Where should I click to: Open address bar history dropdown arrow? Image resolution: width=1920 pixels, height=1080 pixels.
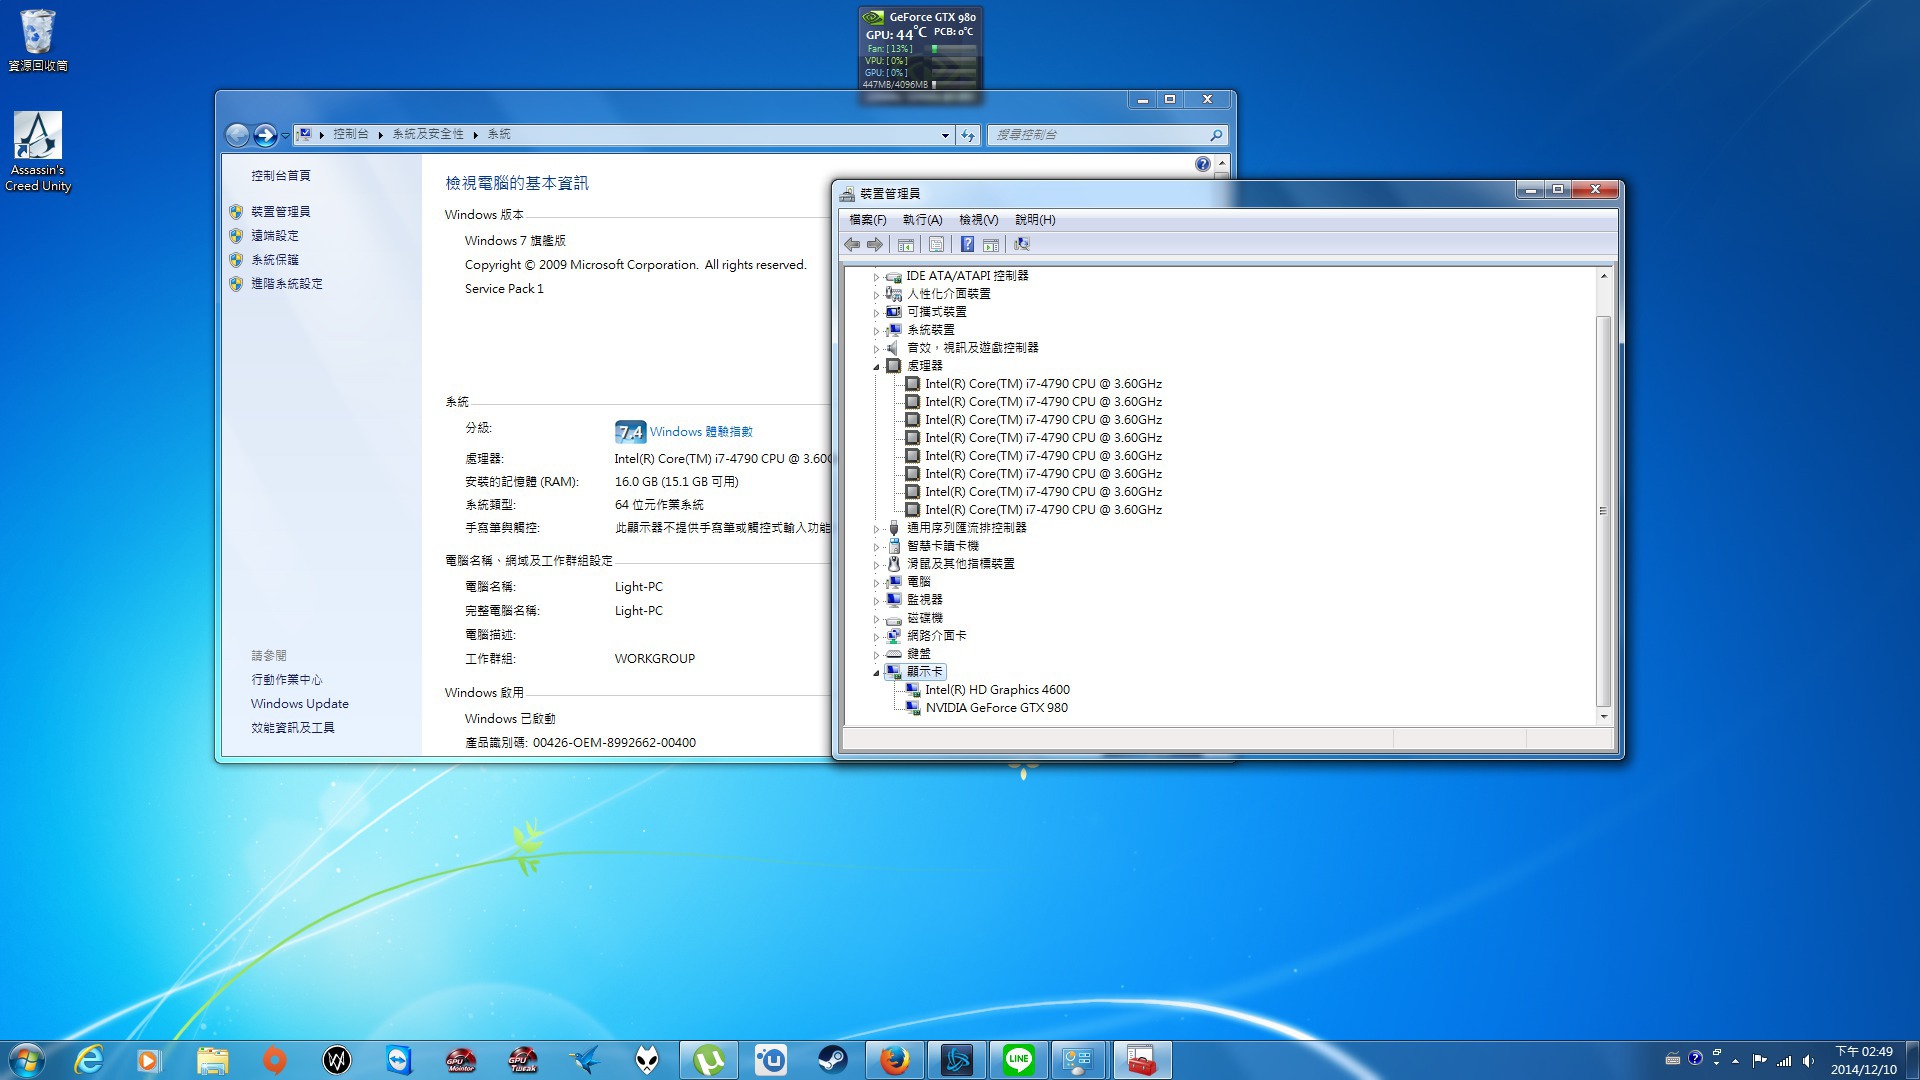pyautogui.click(x=945, y=135)
